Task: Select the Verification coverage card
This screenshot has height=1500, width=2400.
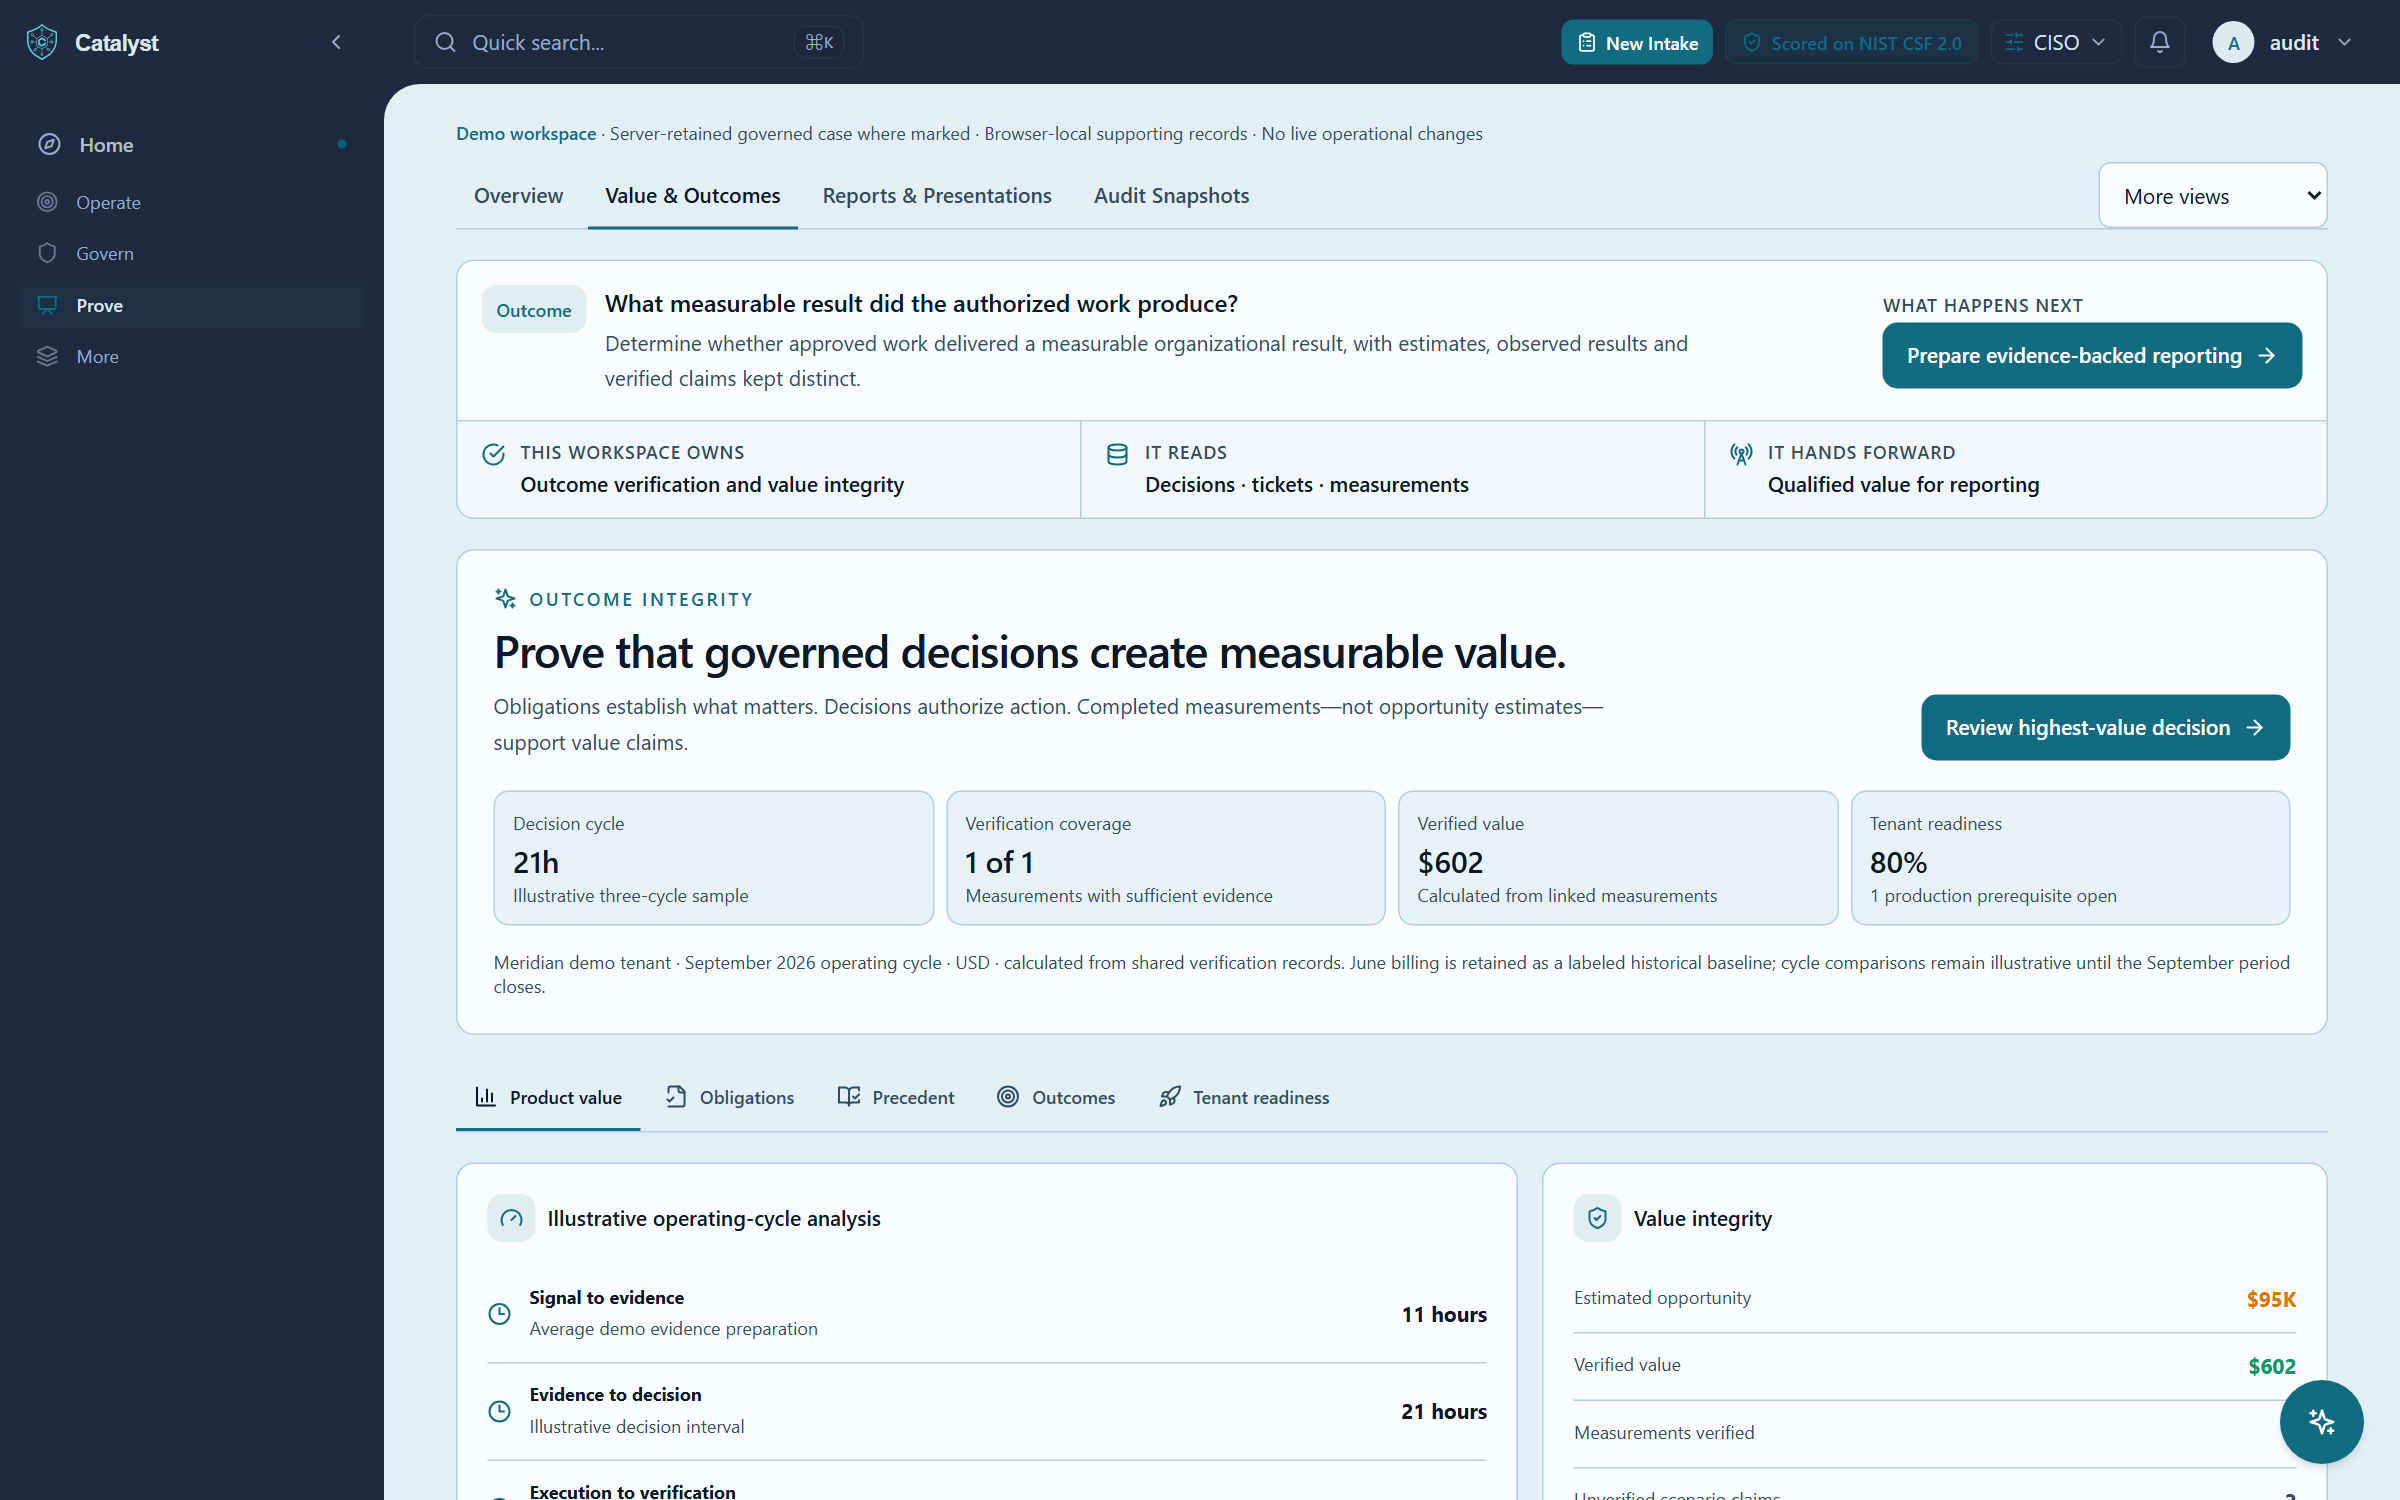Action: 1166,858
